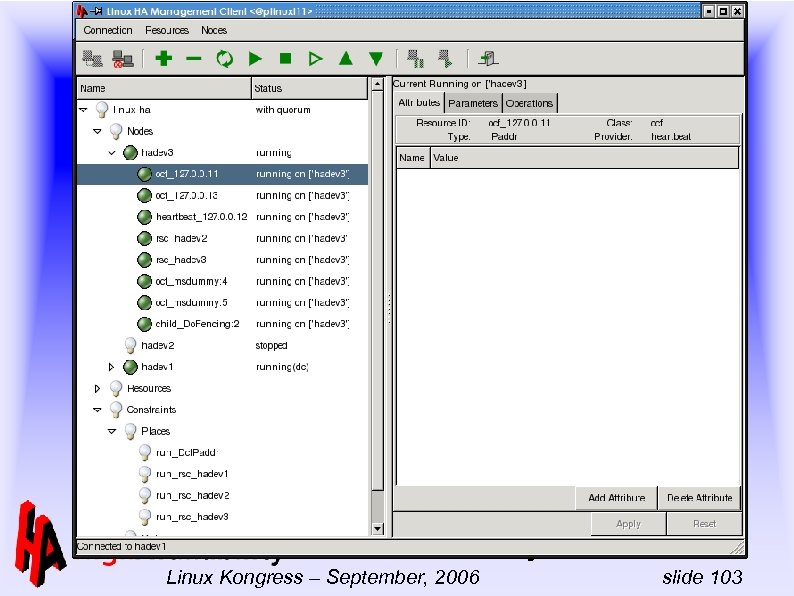Click the green icon beside heartbeat_127.0.0.12
The image size is (794, 596).
point(144,217)
